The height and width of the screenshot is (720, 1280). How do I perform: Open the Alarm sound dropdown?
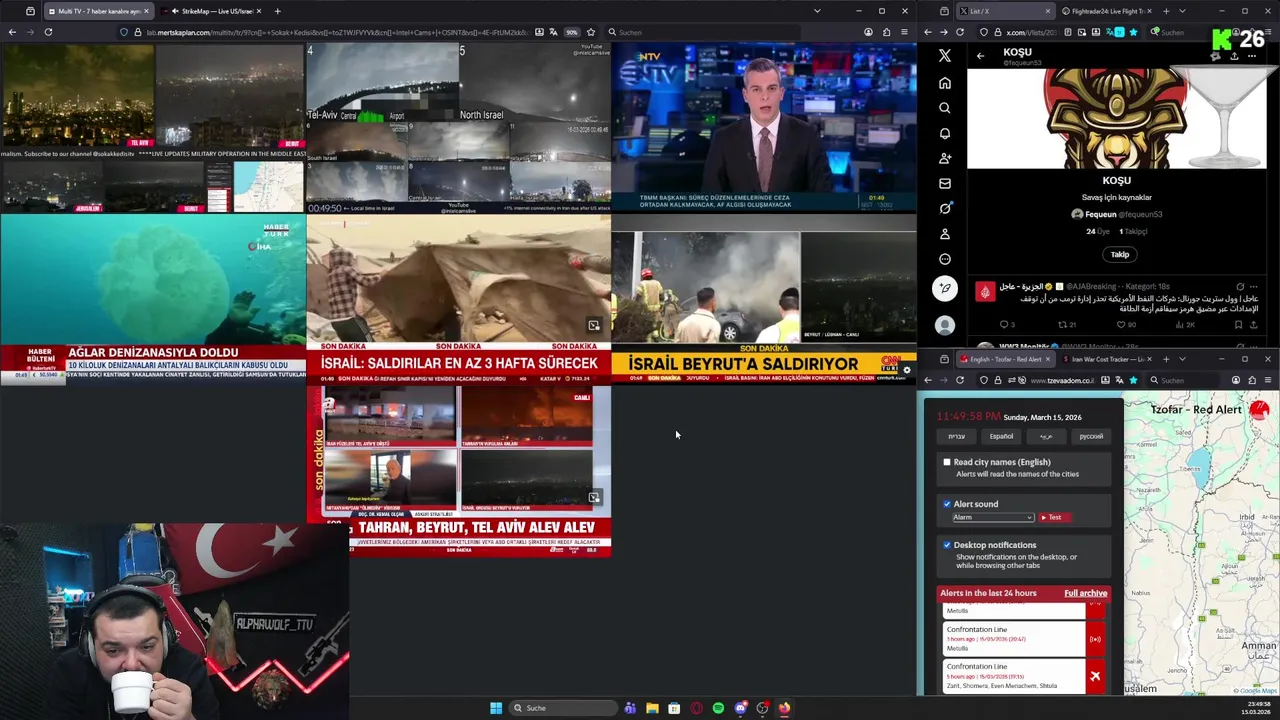[x=992, y=517]
